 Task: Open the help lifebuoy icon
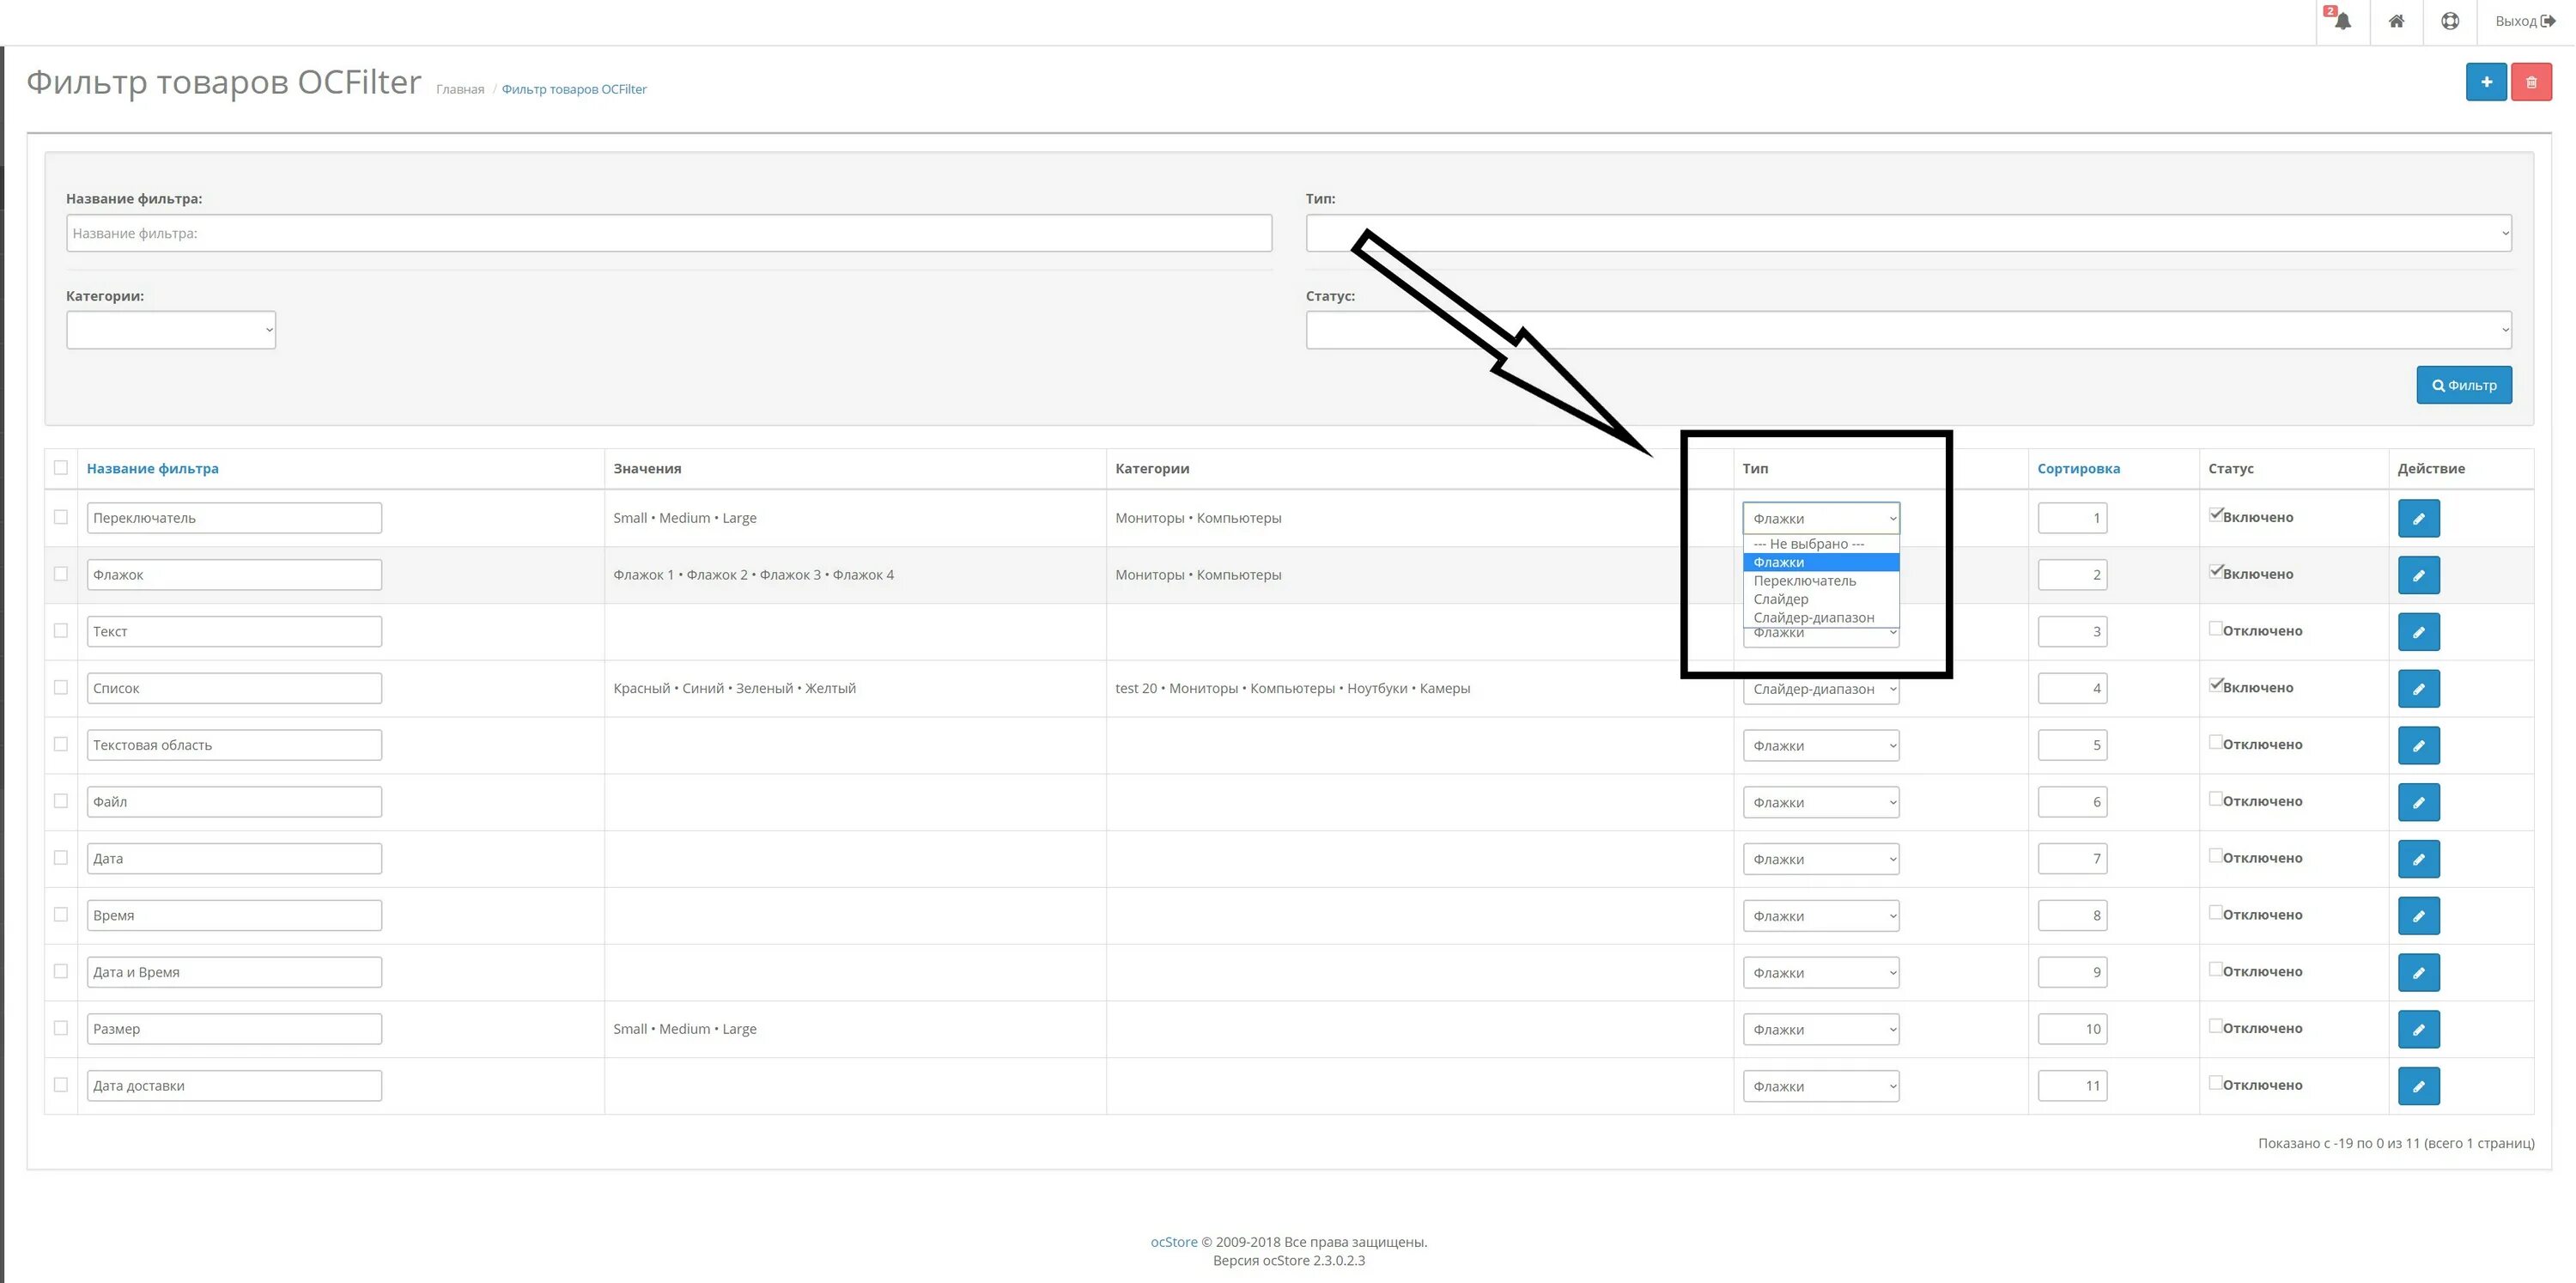pyautogui.click(x=2449, y=21)
